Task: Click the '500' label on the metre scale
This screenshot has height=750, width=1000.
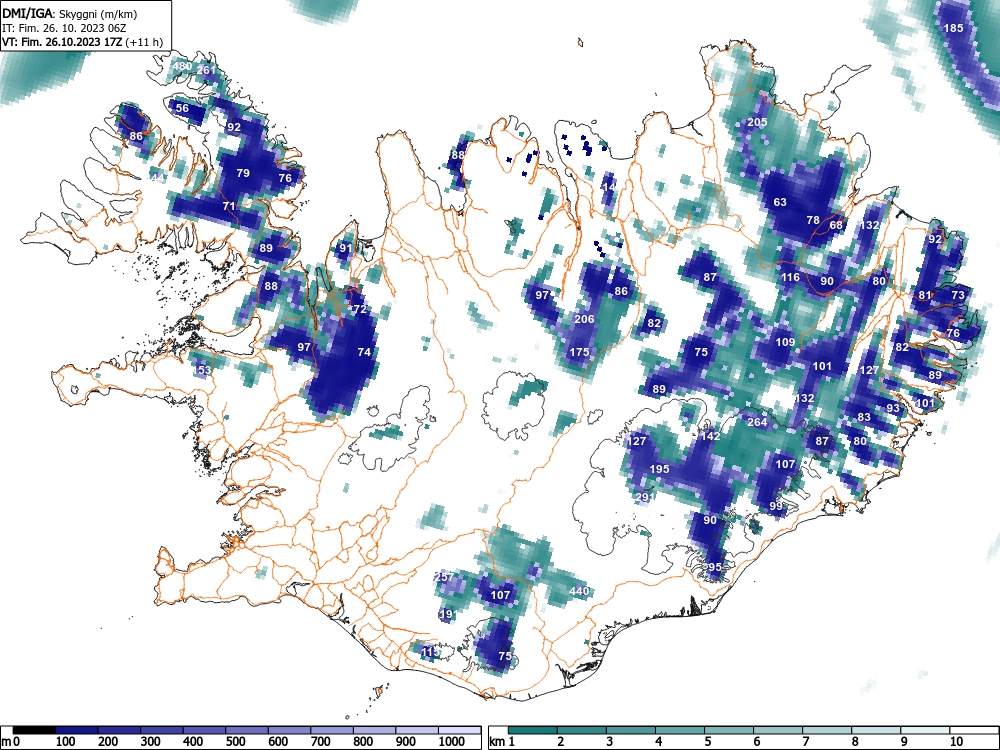Action: click(235, 742)
